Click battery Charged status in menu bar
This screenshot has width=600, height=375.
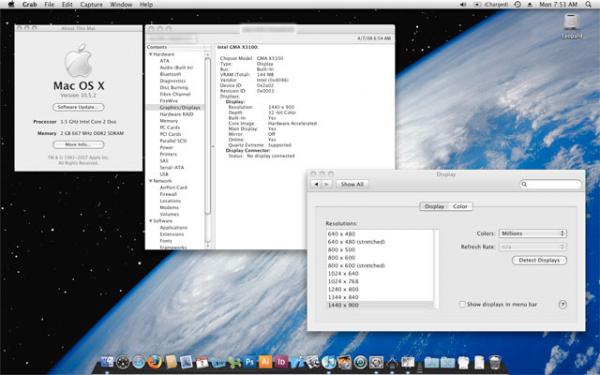tap(492, 4)
